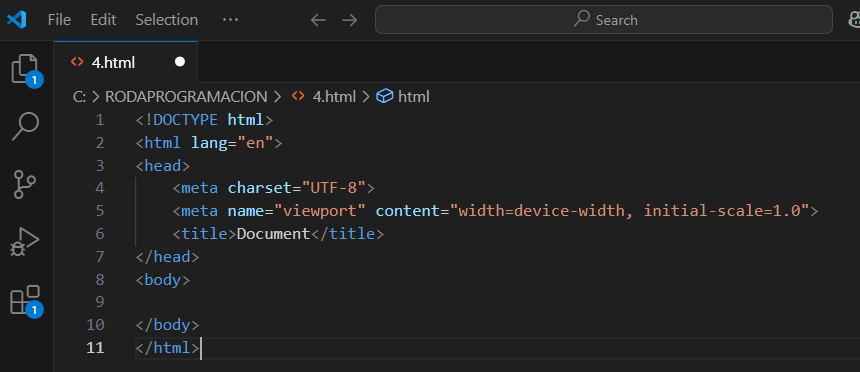860x372 pixels.
Task: Click the command center Search field
Action: coord(603,20)
